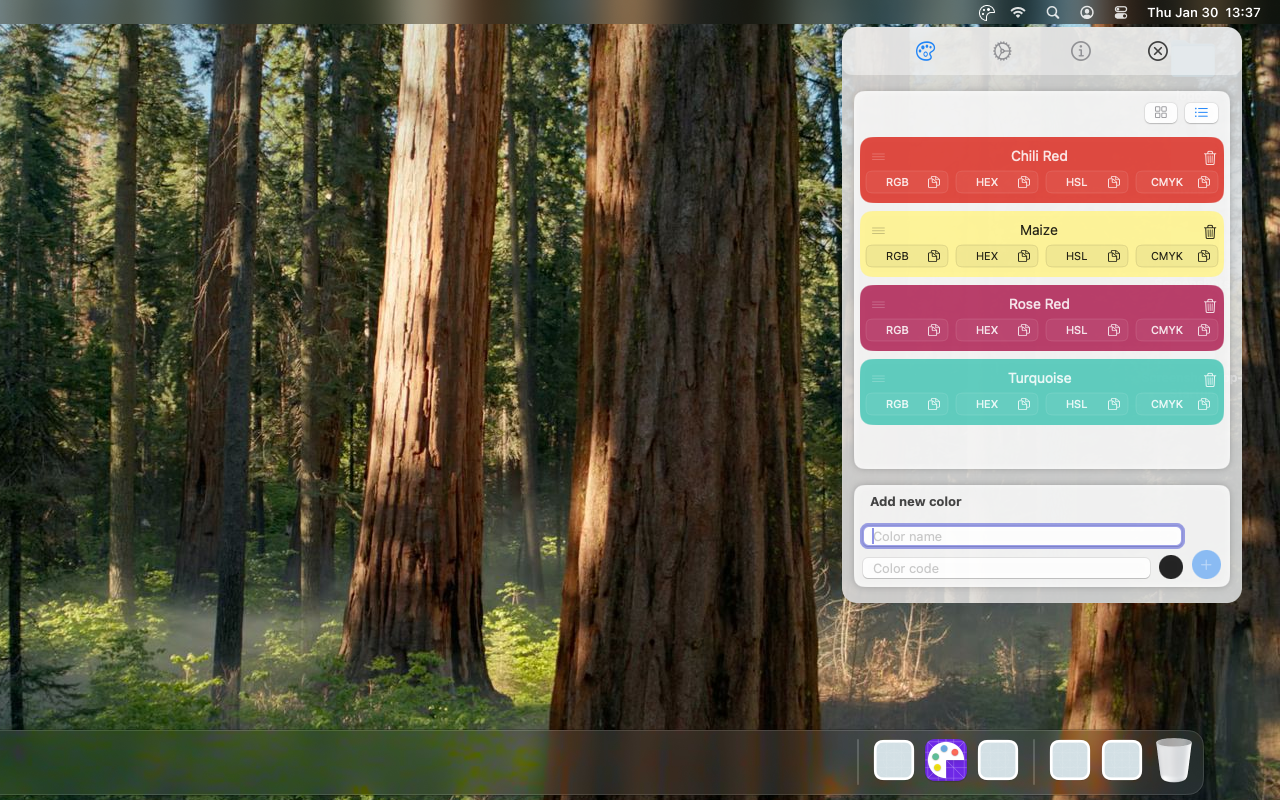Image resolution: width=1280 pixels, height=800 pixels.
Task: Open the black color picker swatch
Action: pyautogui.click(x=1171, y=567)
